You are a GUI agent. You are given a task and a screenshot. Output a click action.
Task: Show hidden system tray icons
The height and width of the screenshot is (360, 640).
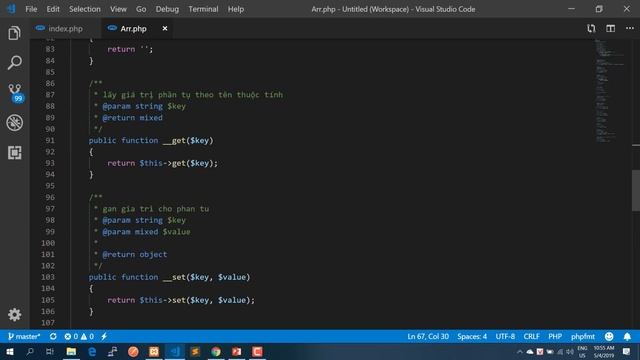point(520,351)
